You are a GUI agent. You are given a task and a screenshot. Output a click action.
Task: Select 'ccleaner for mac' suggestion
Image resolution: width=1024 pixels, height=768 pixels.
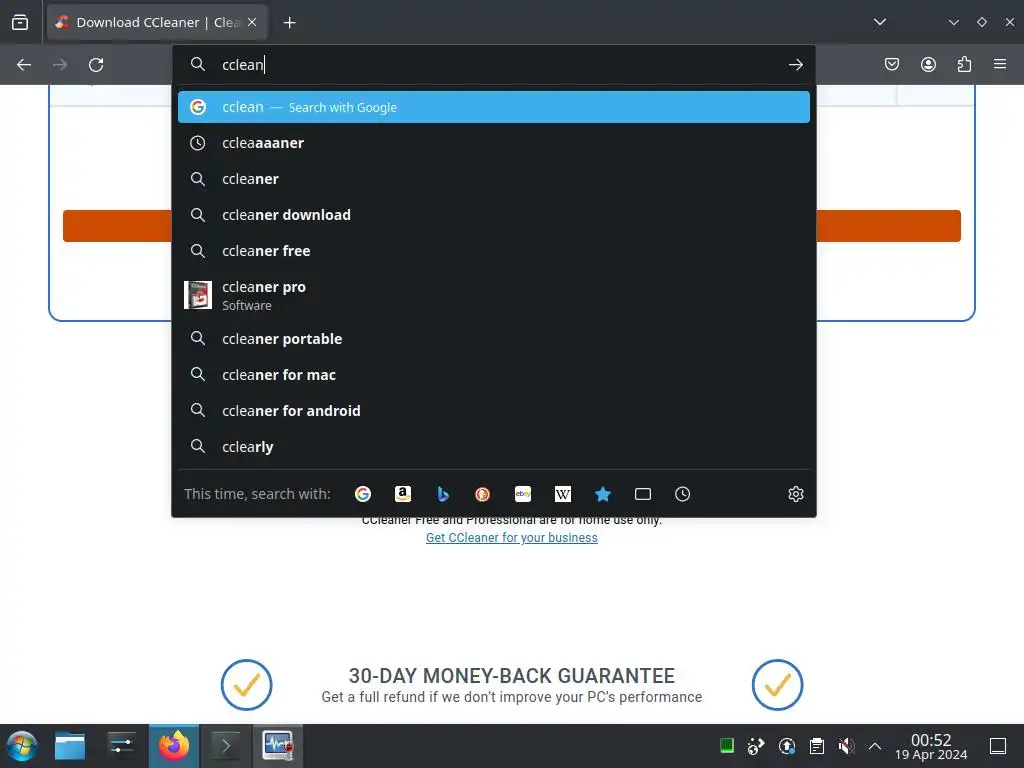pos(494,375)
